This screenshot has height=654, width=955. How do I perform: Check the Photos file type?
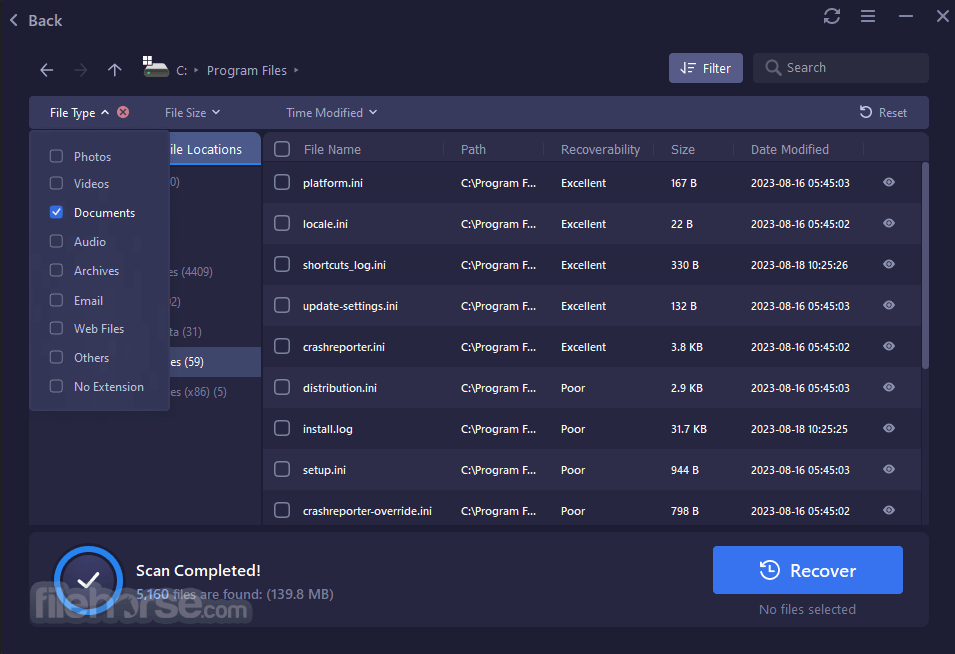[56, 156]
